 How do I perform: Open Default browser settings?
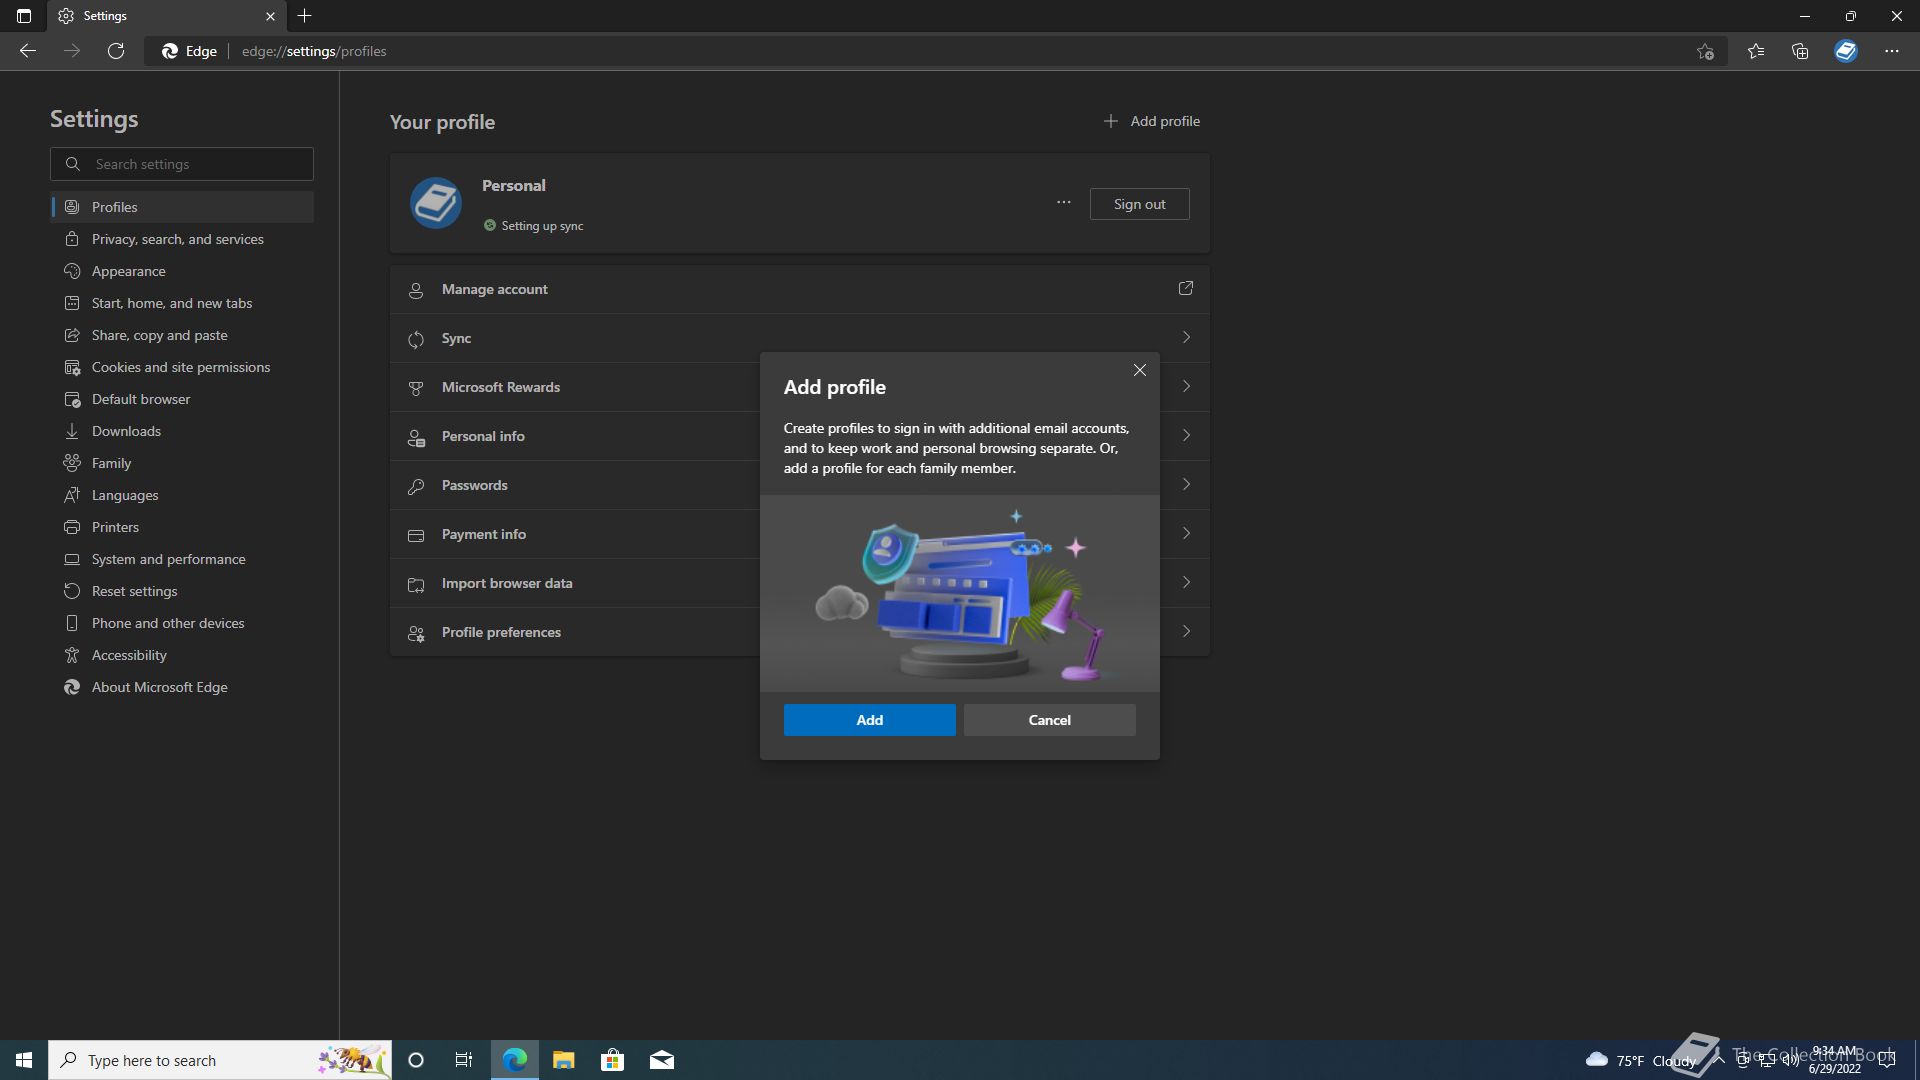click(x=182, y=399)
